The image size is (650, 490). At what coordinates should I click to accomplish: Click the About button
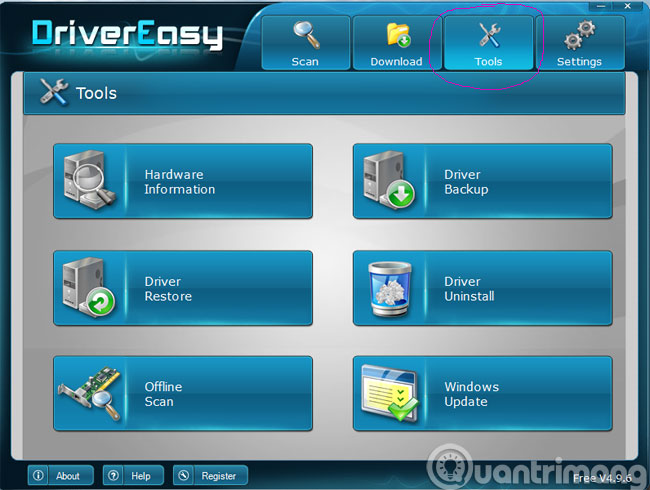[61, 475]
